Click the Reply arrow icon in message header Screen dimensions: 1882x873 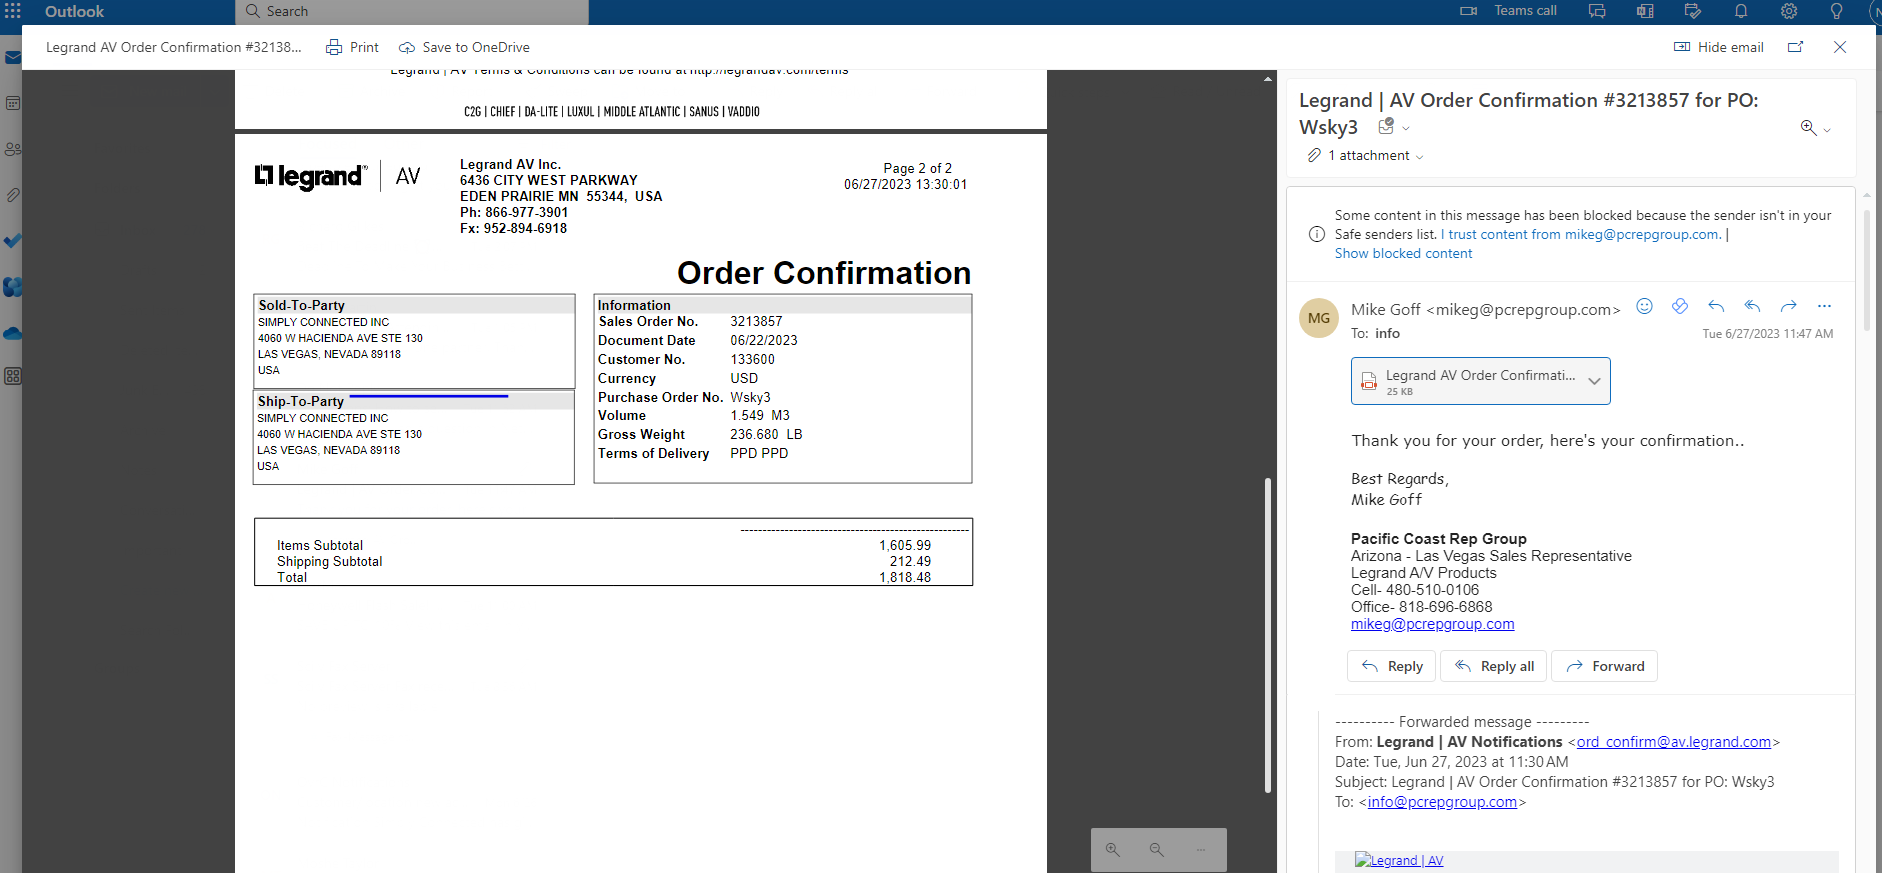[1716, 306]
